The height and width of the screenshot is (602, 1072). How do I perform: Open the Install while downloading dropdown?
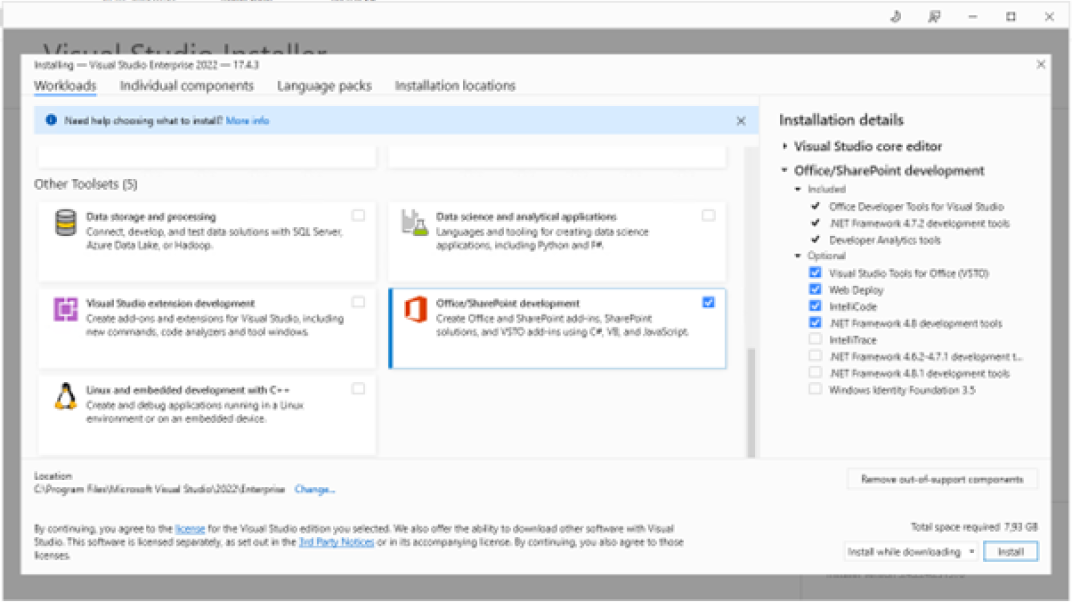911,552
